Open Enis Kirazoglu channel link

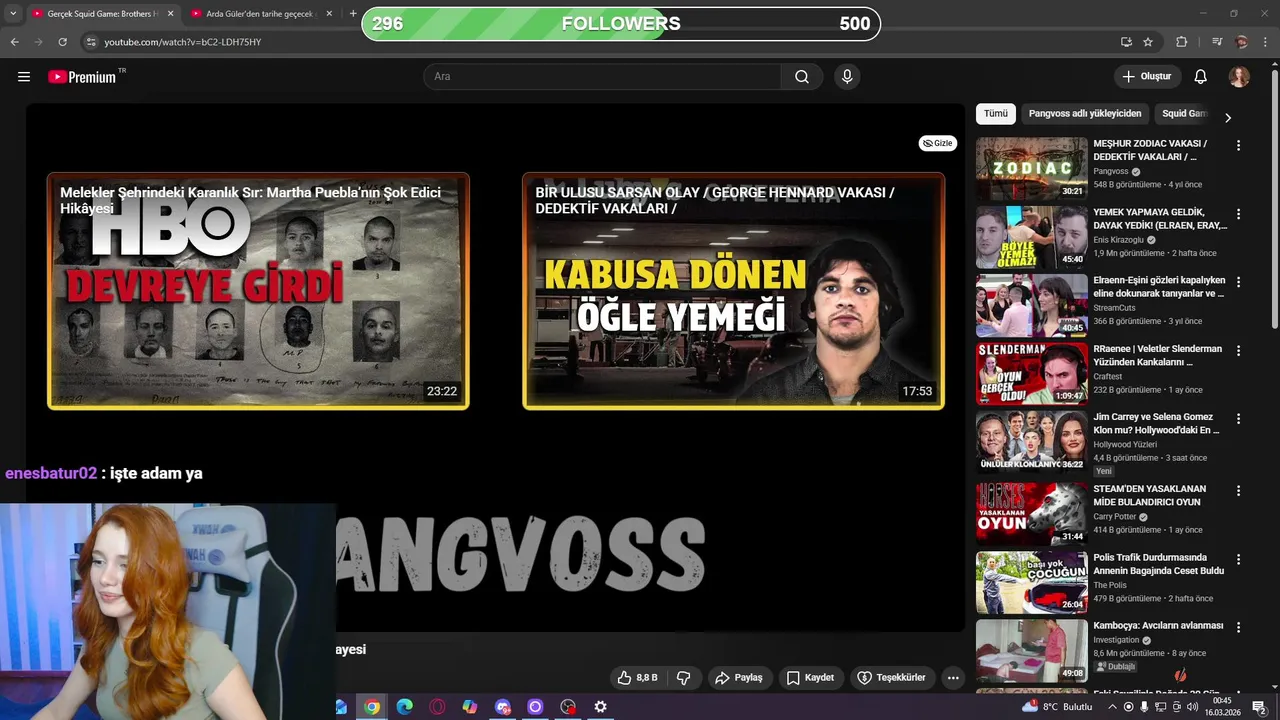[x=1118, y=240]
